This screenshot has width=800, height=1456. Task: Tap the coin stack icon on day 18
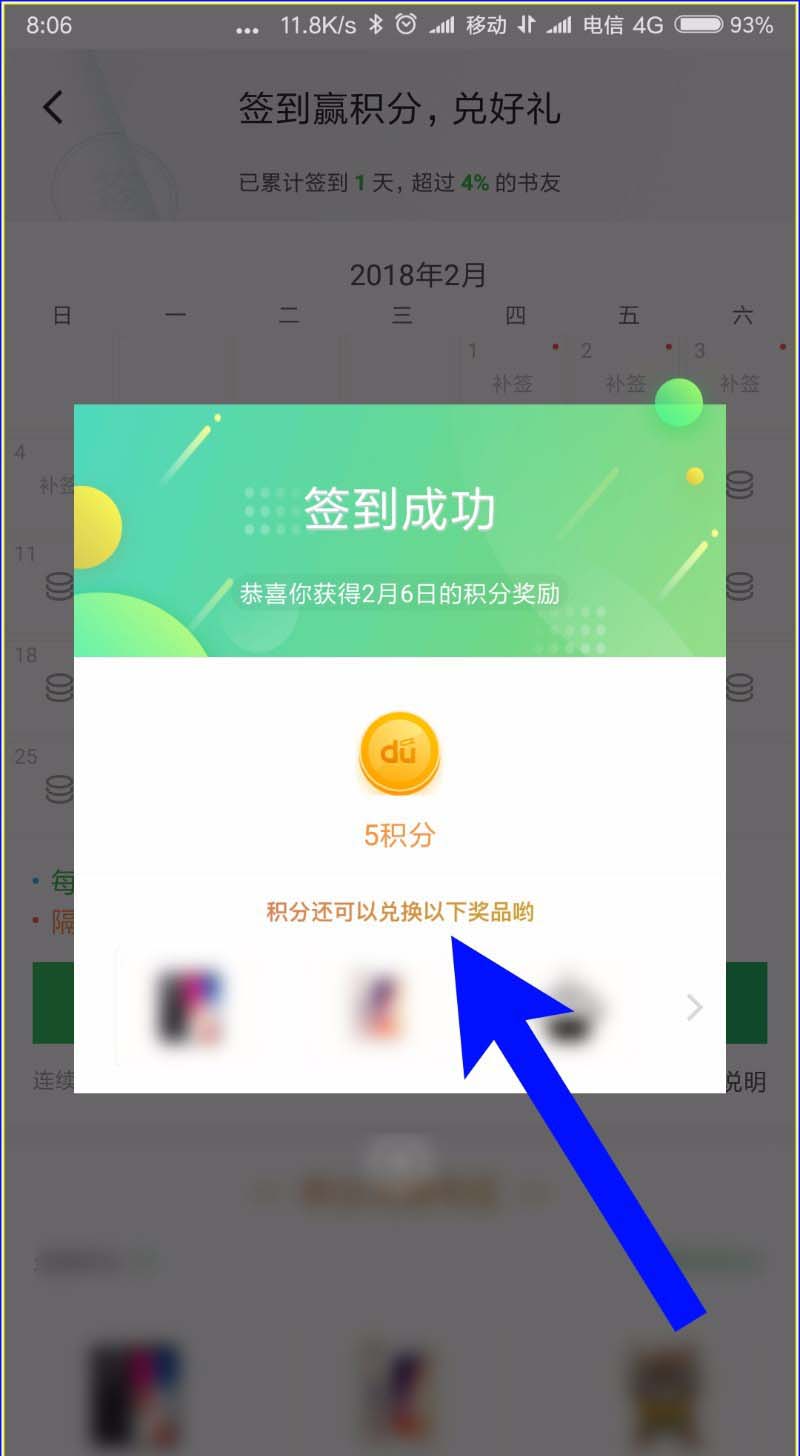(60, 688)
